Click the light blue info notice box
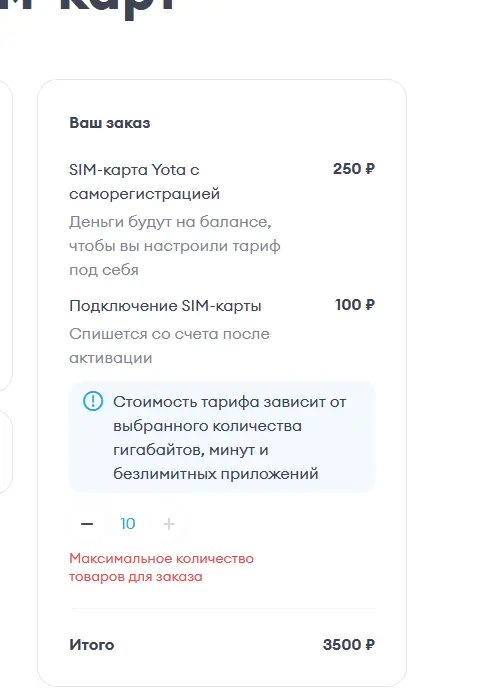Viewport: 491px width, 695px height. (x=222, y=437)
